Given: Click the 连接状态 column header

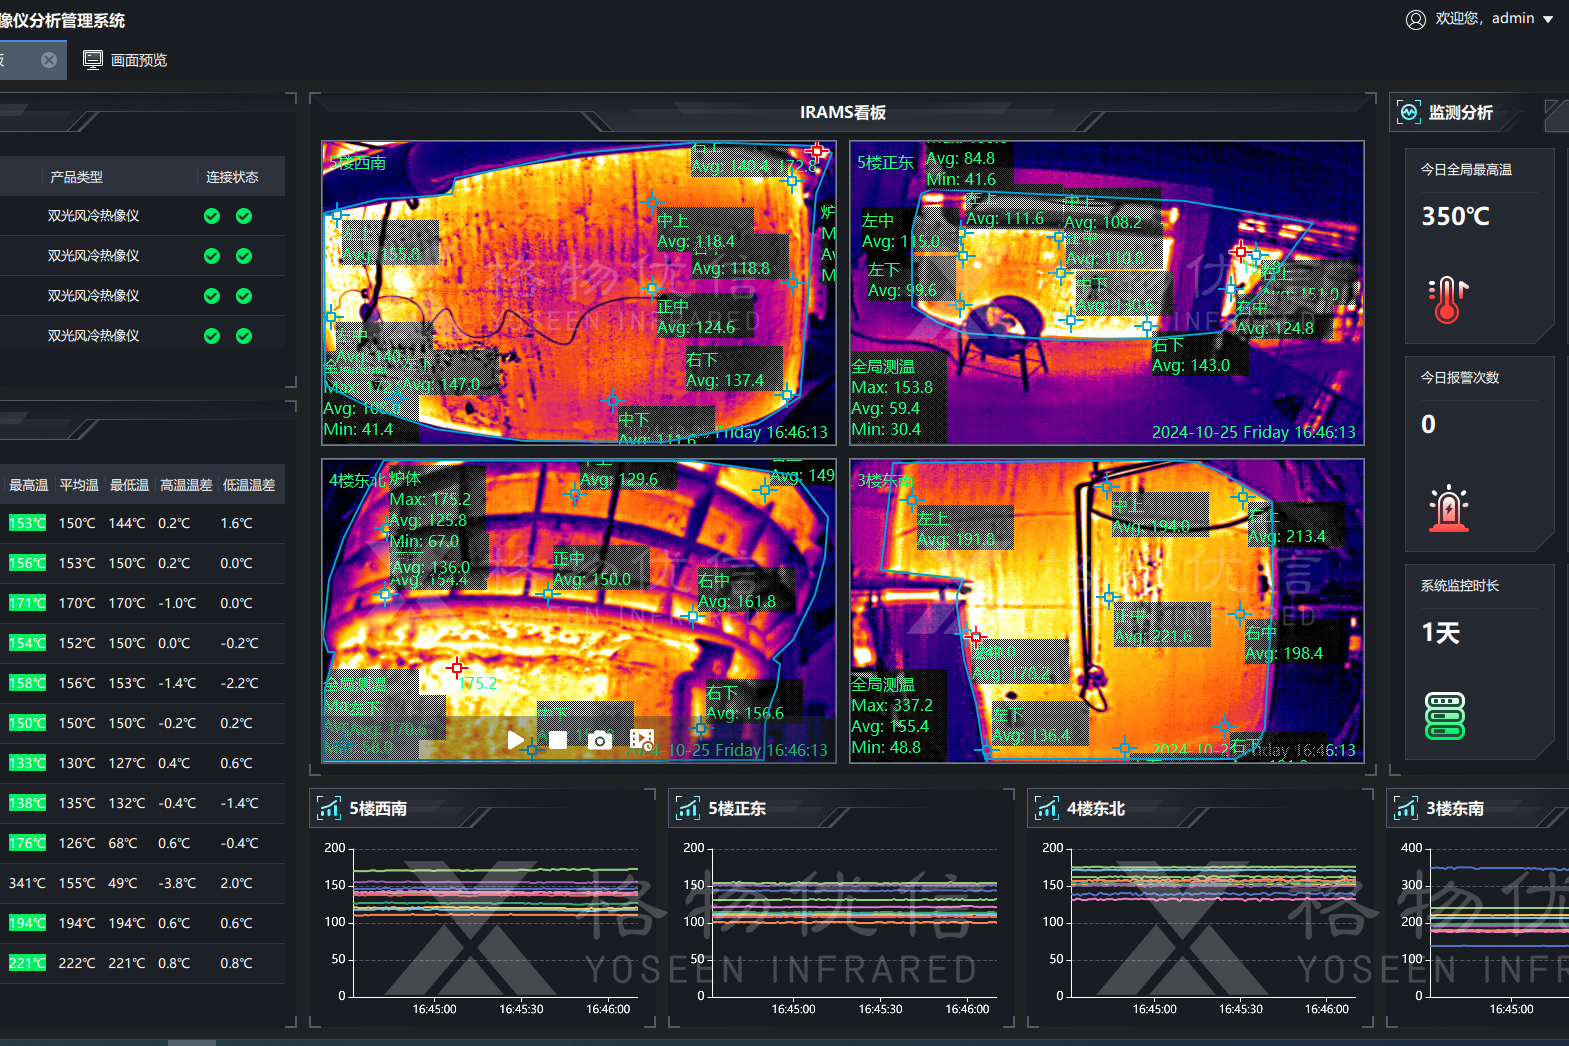Looking at the screenshot, I should (x=232, y=177).
